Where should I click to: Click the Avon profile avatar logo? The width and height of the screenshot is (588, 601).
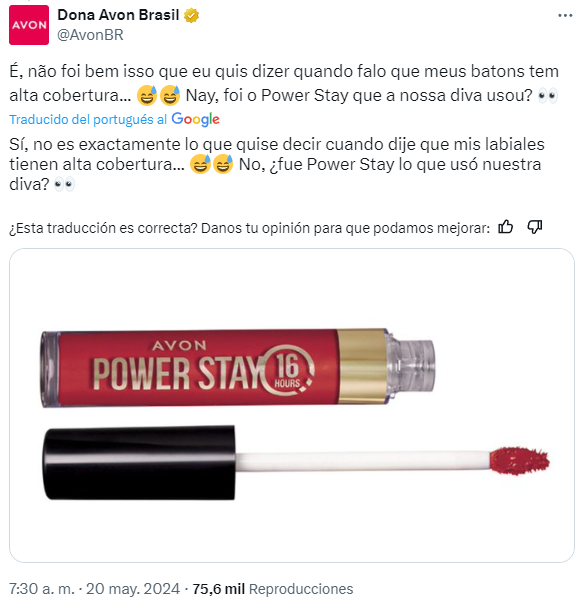point(29,25)
